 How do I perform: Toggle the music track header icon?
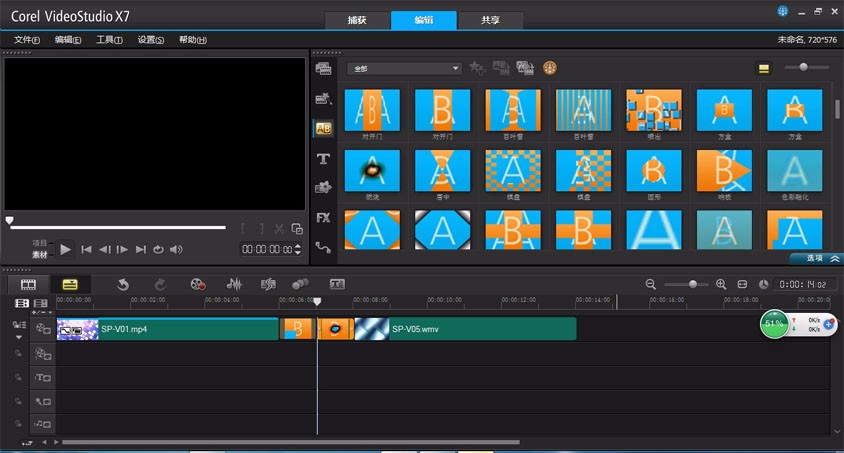43,424
